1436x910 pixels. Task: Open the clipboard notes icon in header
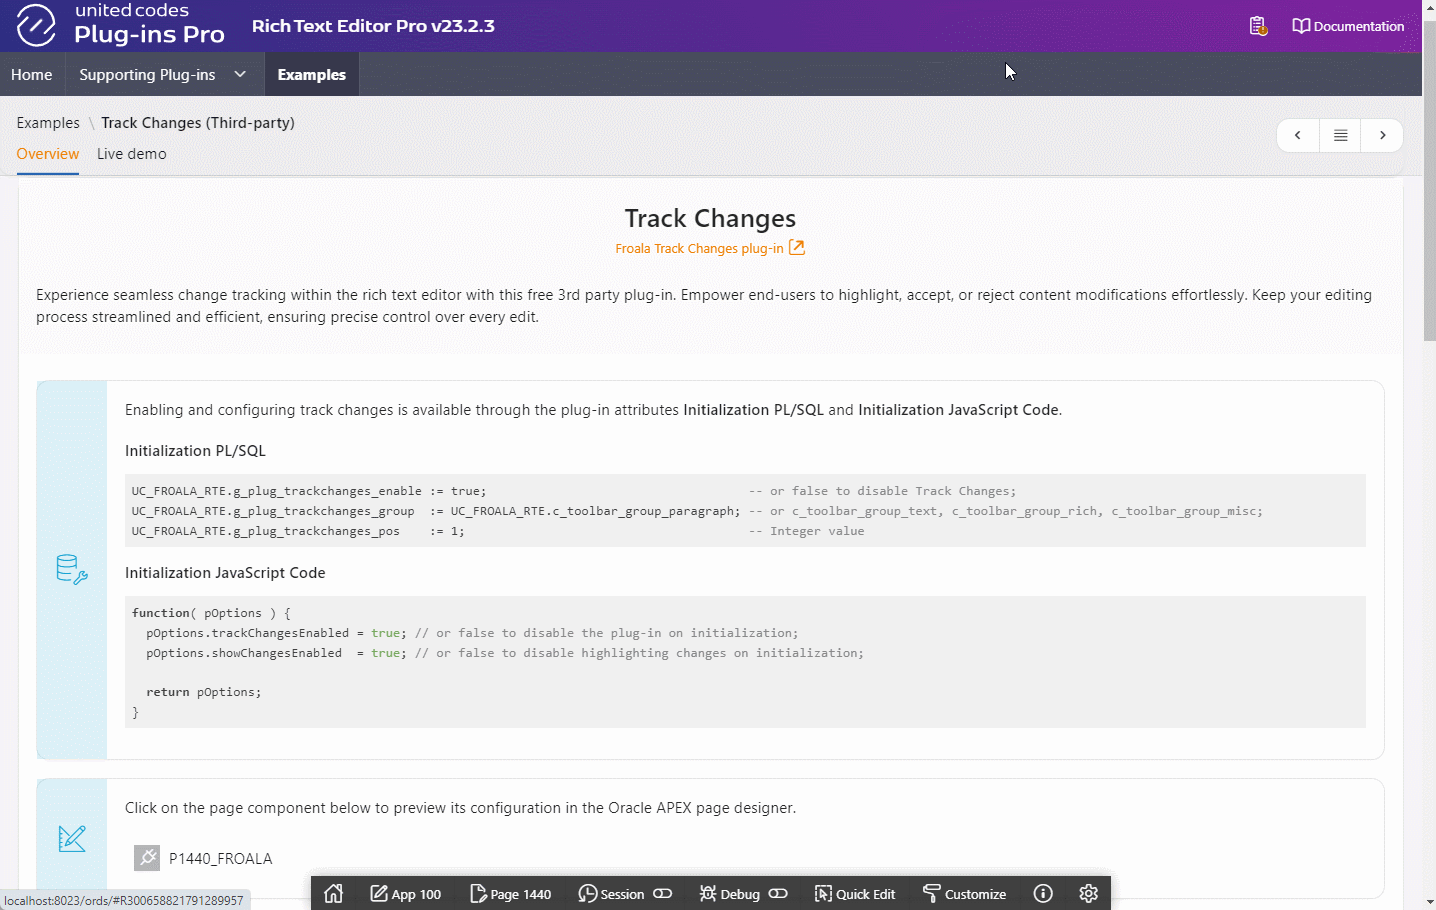tap(1258, 26)
